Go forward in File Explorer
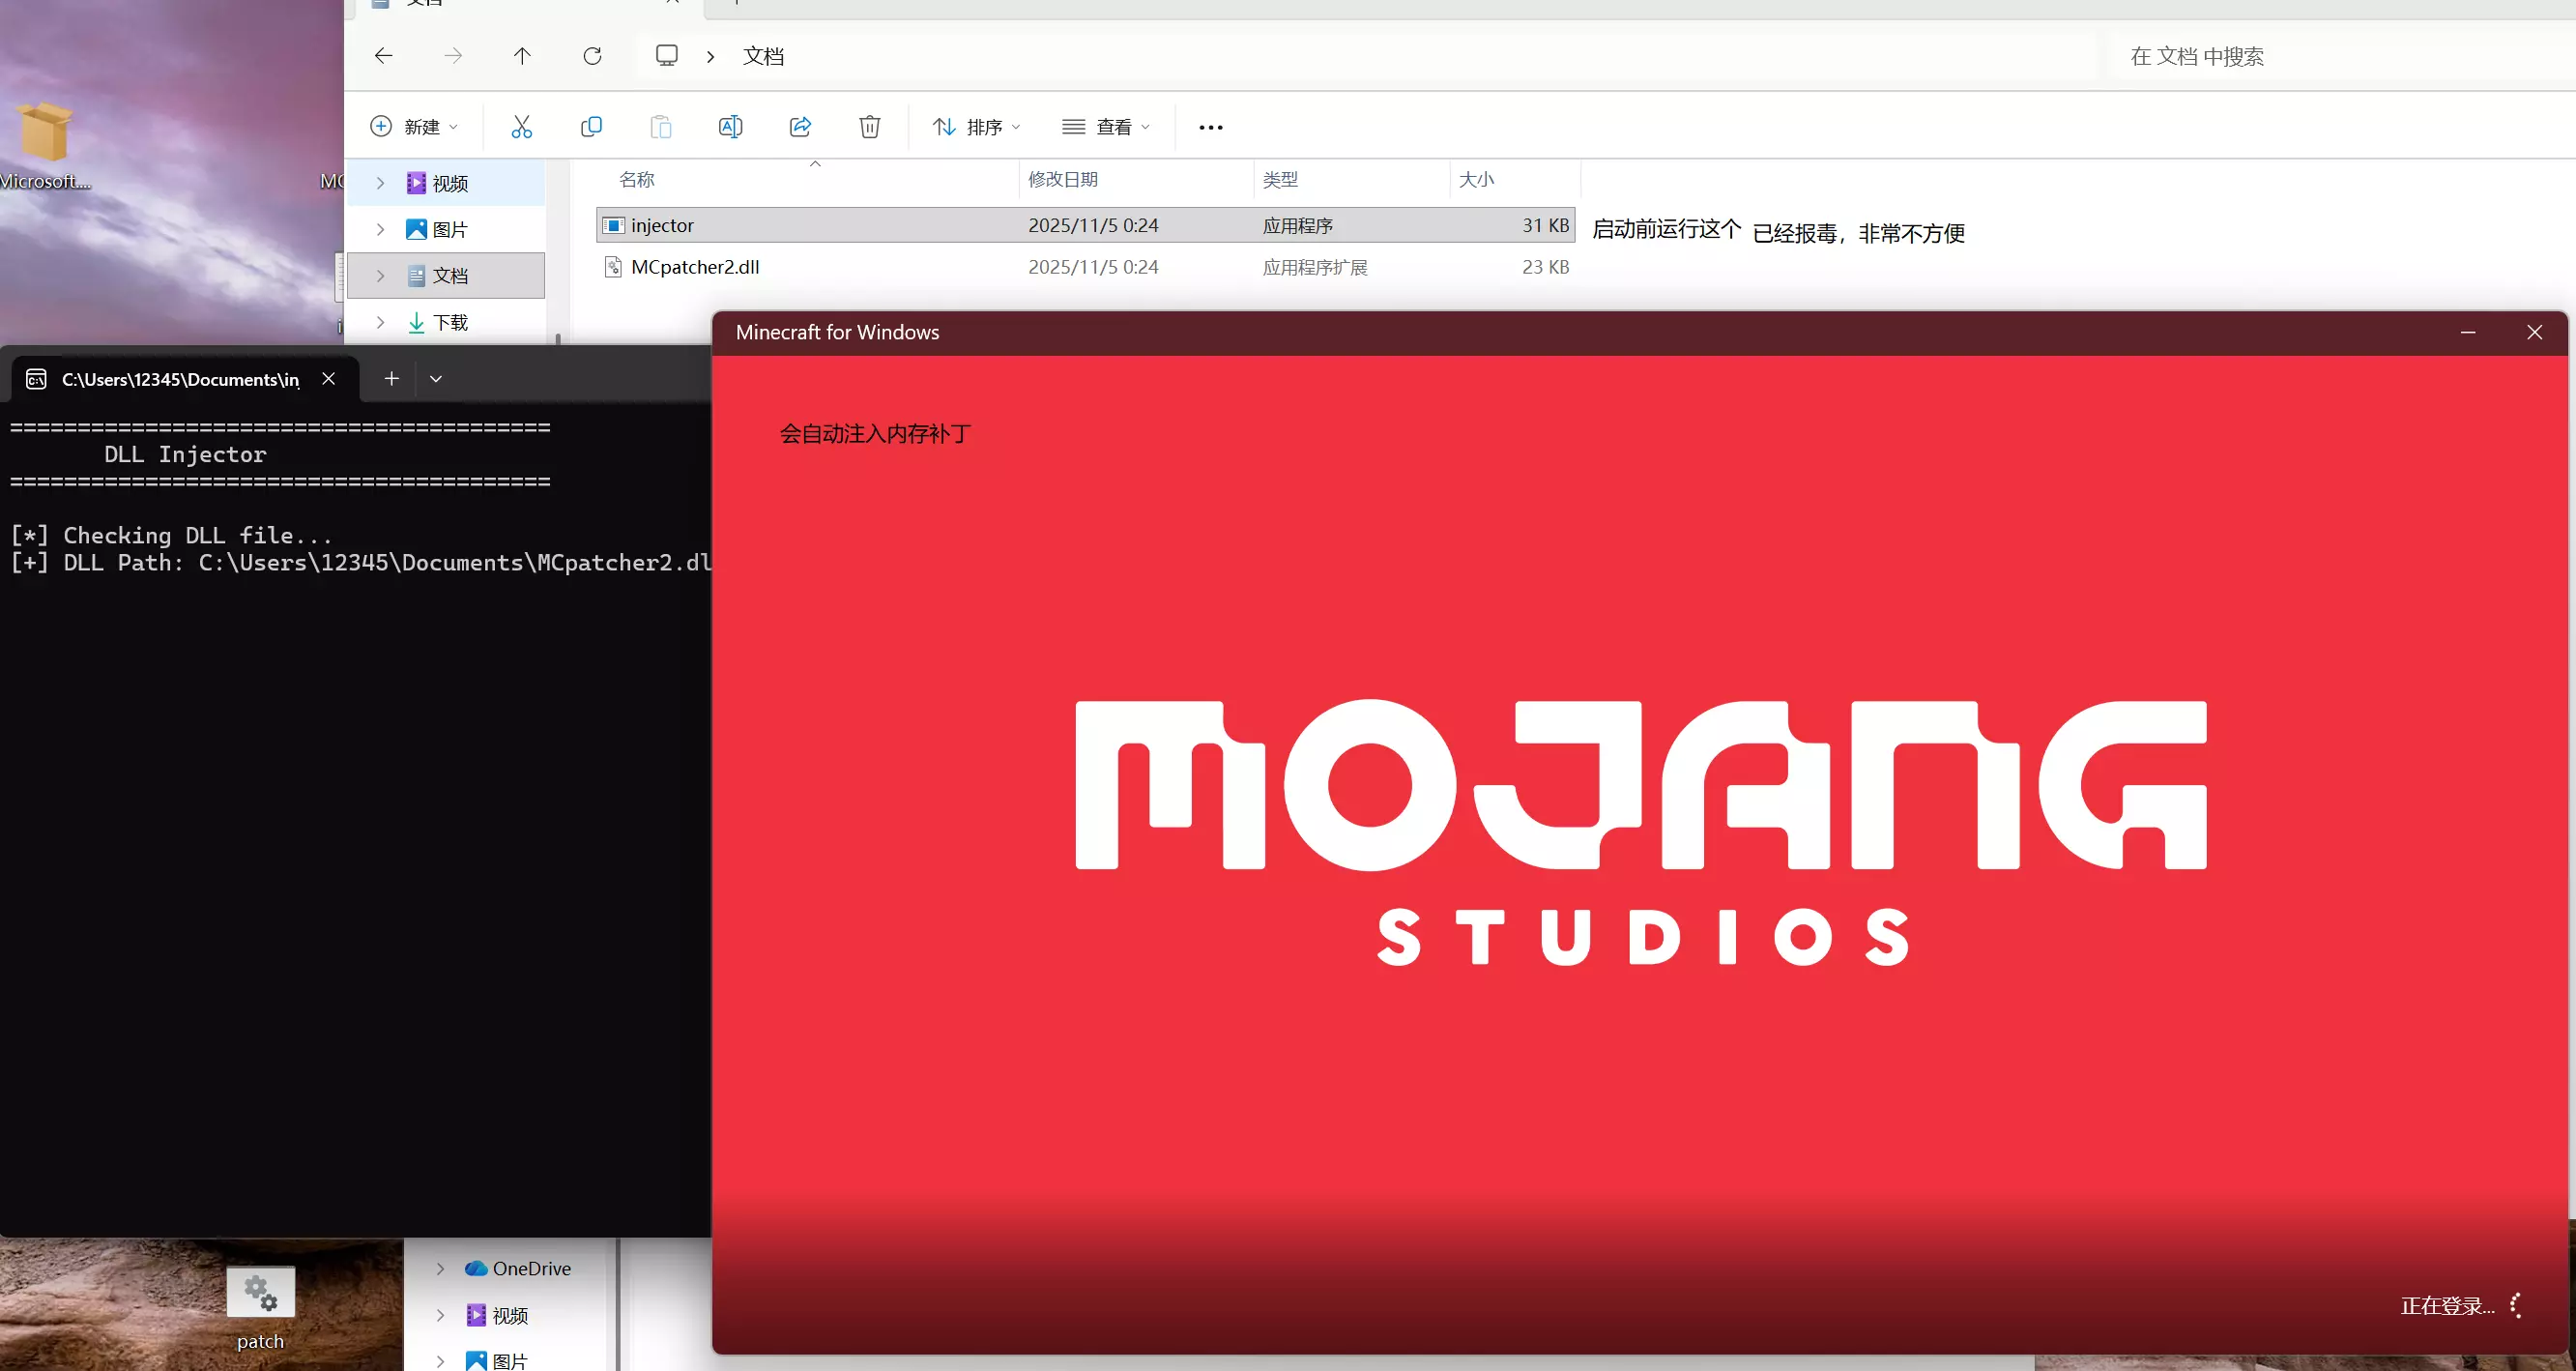This screenshot has width=2576, height=1371. coord(453,56)
